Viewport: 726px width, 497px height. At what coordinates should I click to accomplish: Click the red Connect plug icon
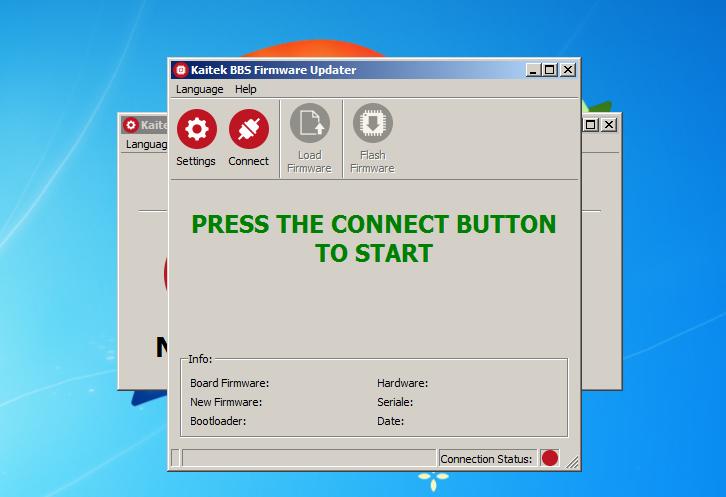pyautogui.click(x=249, y=129)
